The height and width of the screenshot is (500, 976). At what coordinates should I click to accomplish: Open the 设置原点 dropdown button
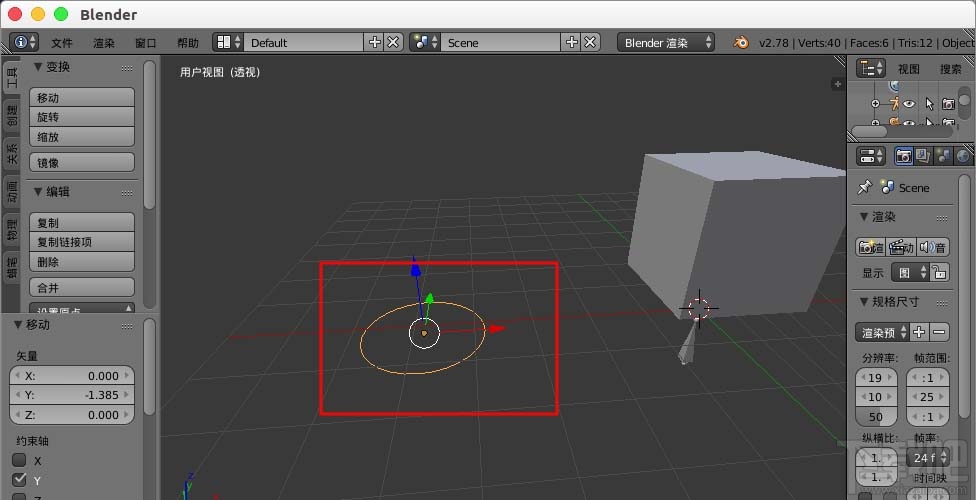[x=82, y=308]
